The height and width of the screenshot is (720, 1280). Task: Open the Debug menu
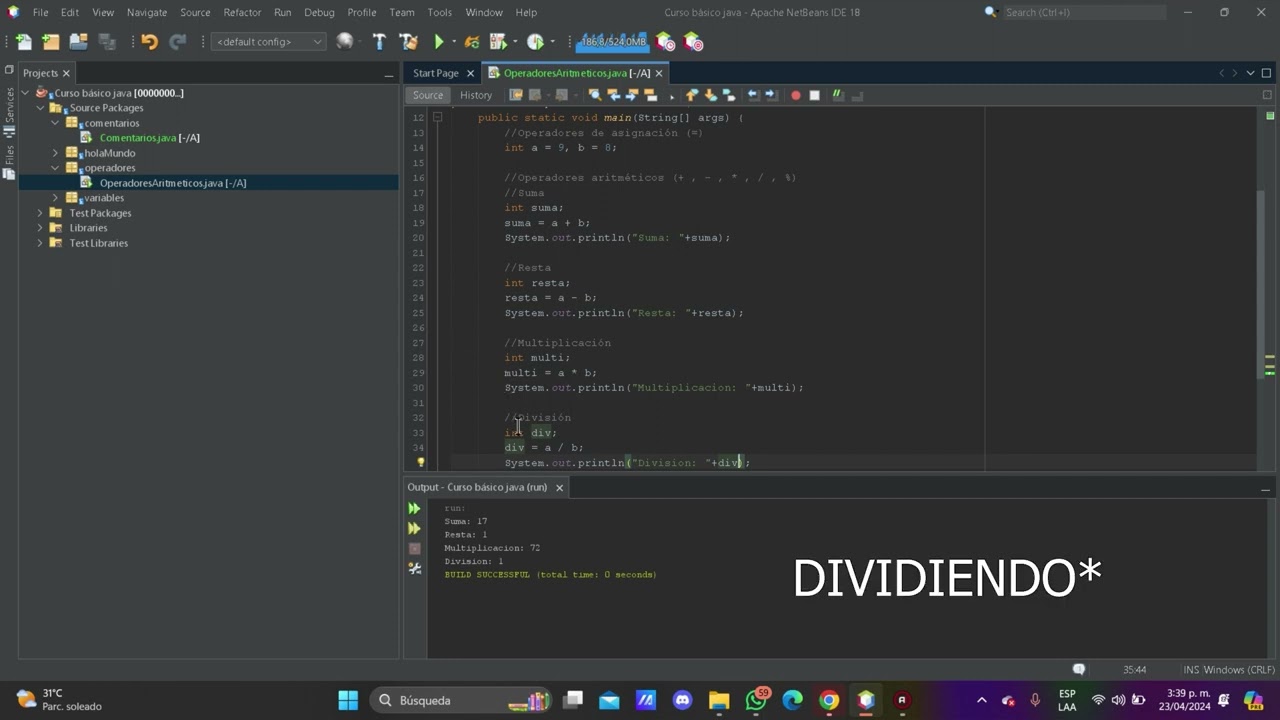tap(319, 12)
